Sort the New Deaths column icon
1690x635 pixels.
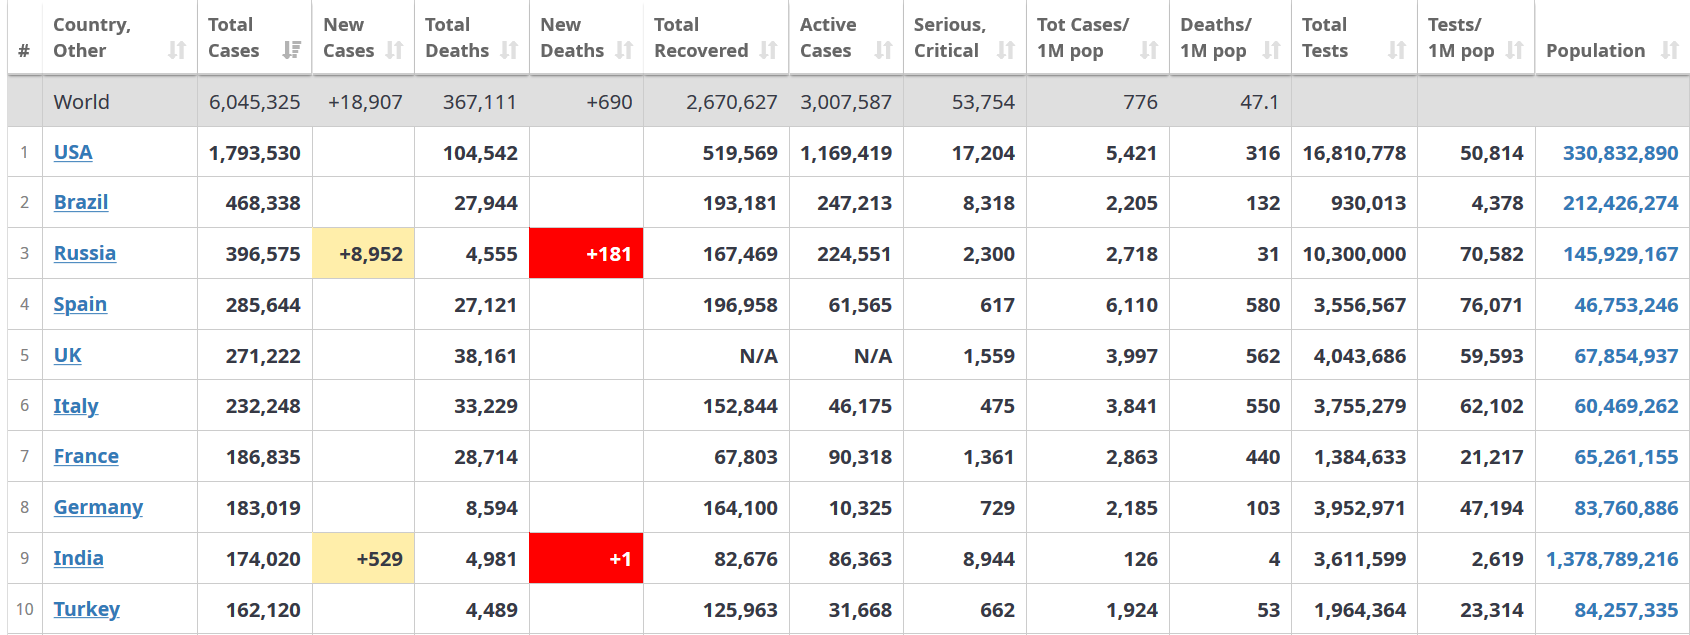coord(624,50)
